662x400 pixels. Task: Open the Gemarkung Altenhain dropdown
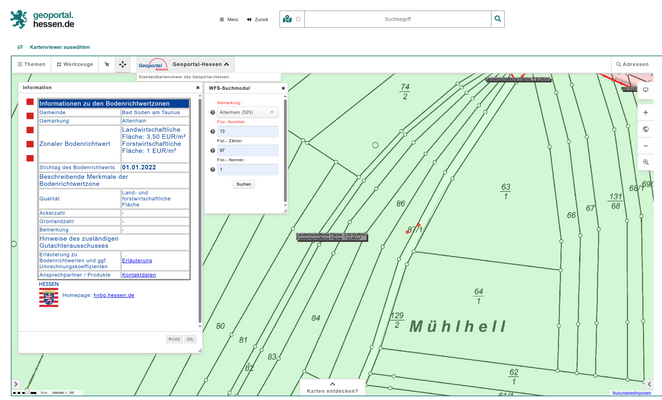(x=247, y=112)
